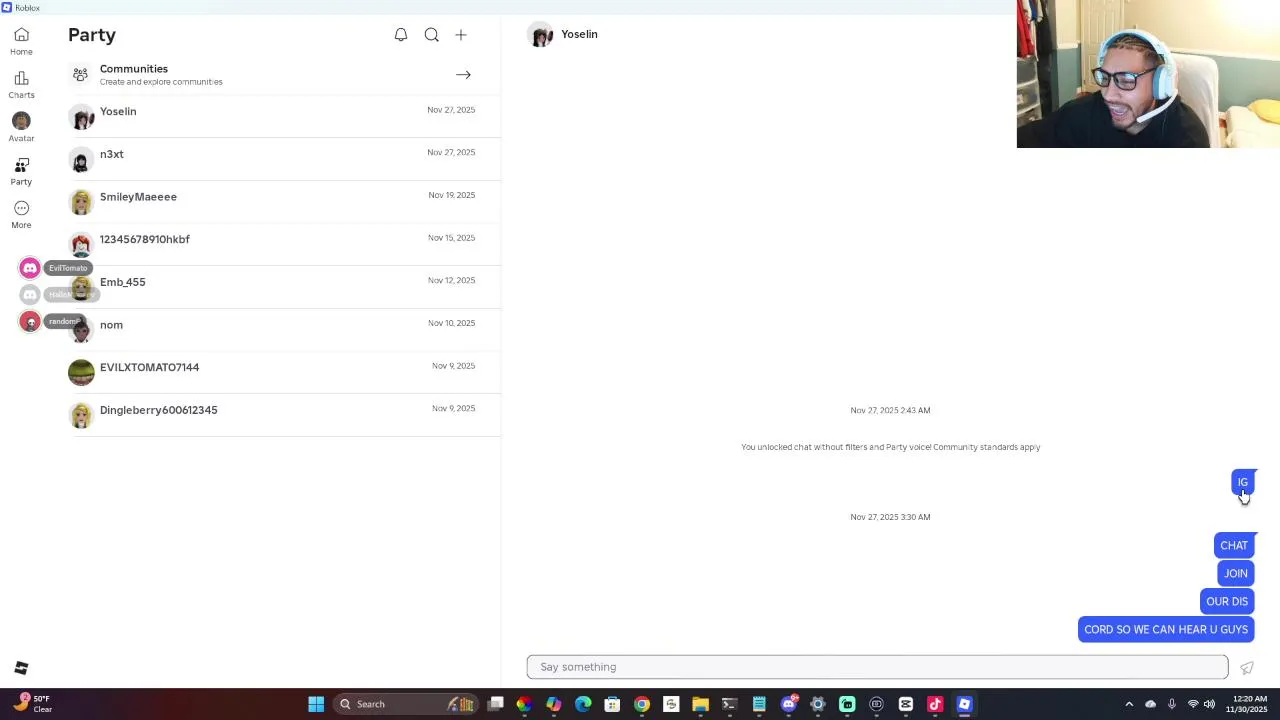Open terminal app from taskbar
The image size is (1280, 720).
[729, 704]
